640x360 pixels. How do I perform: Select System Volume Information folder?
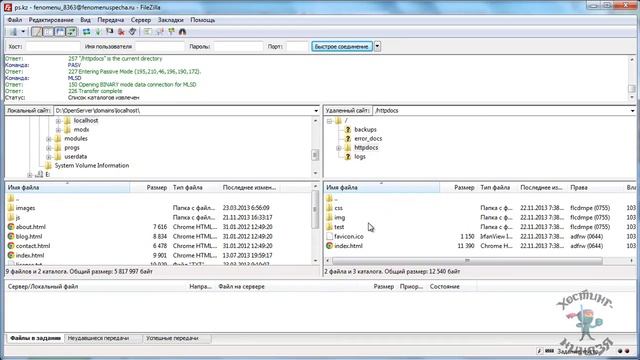[91, 165]
